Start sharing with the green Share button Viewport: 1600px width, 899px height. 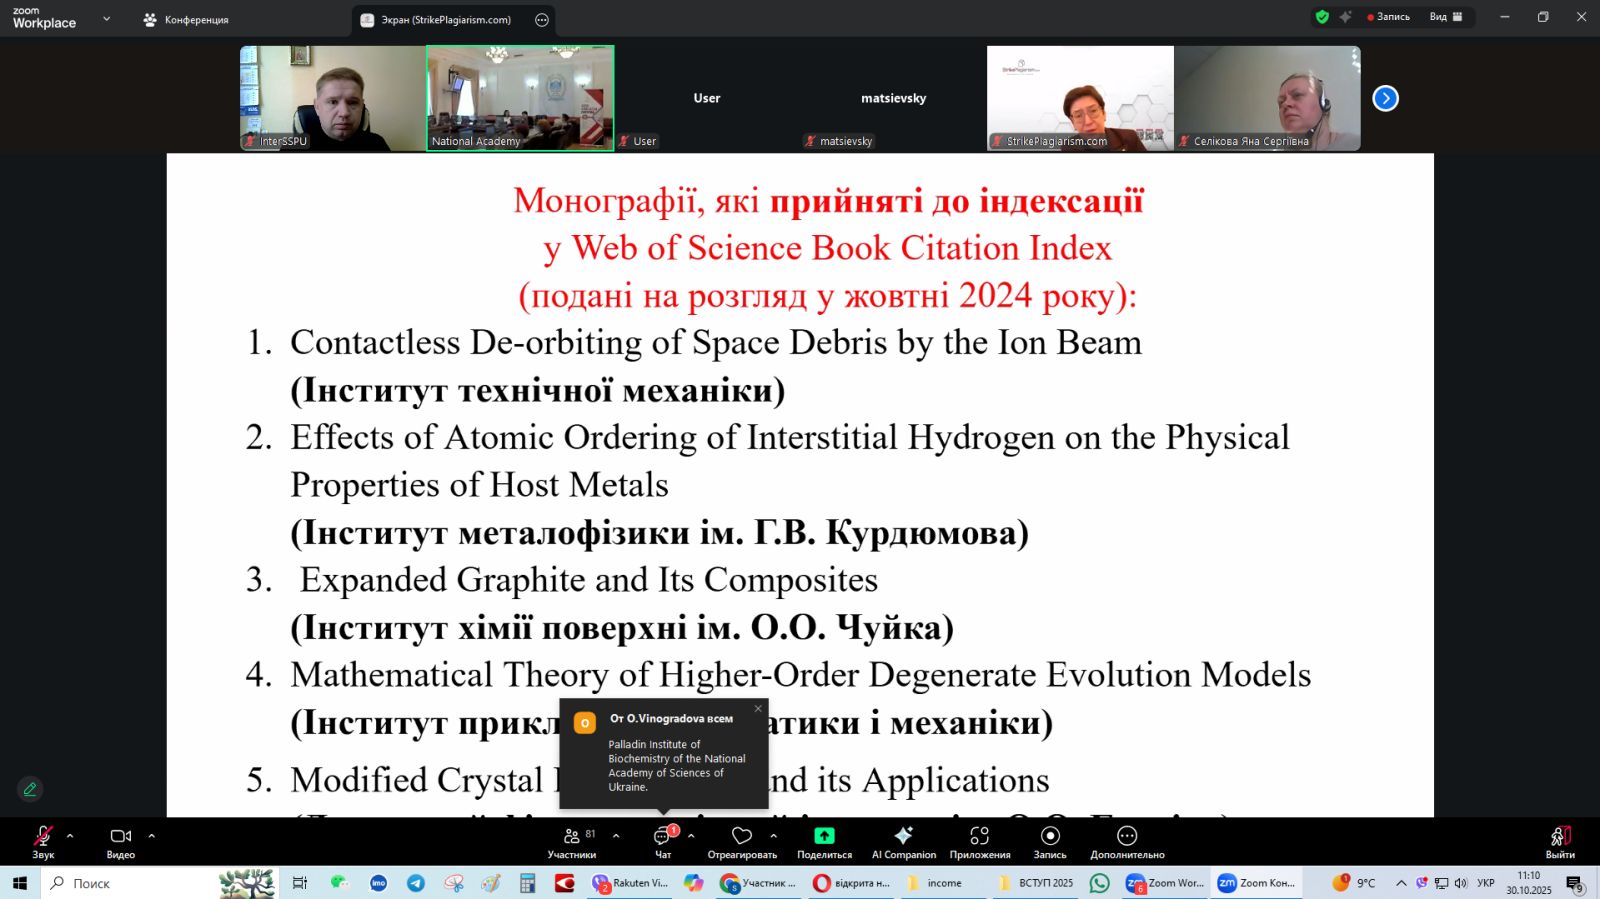point(824,836)
